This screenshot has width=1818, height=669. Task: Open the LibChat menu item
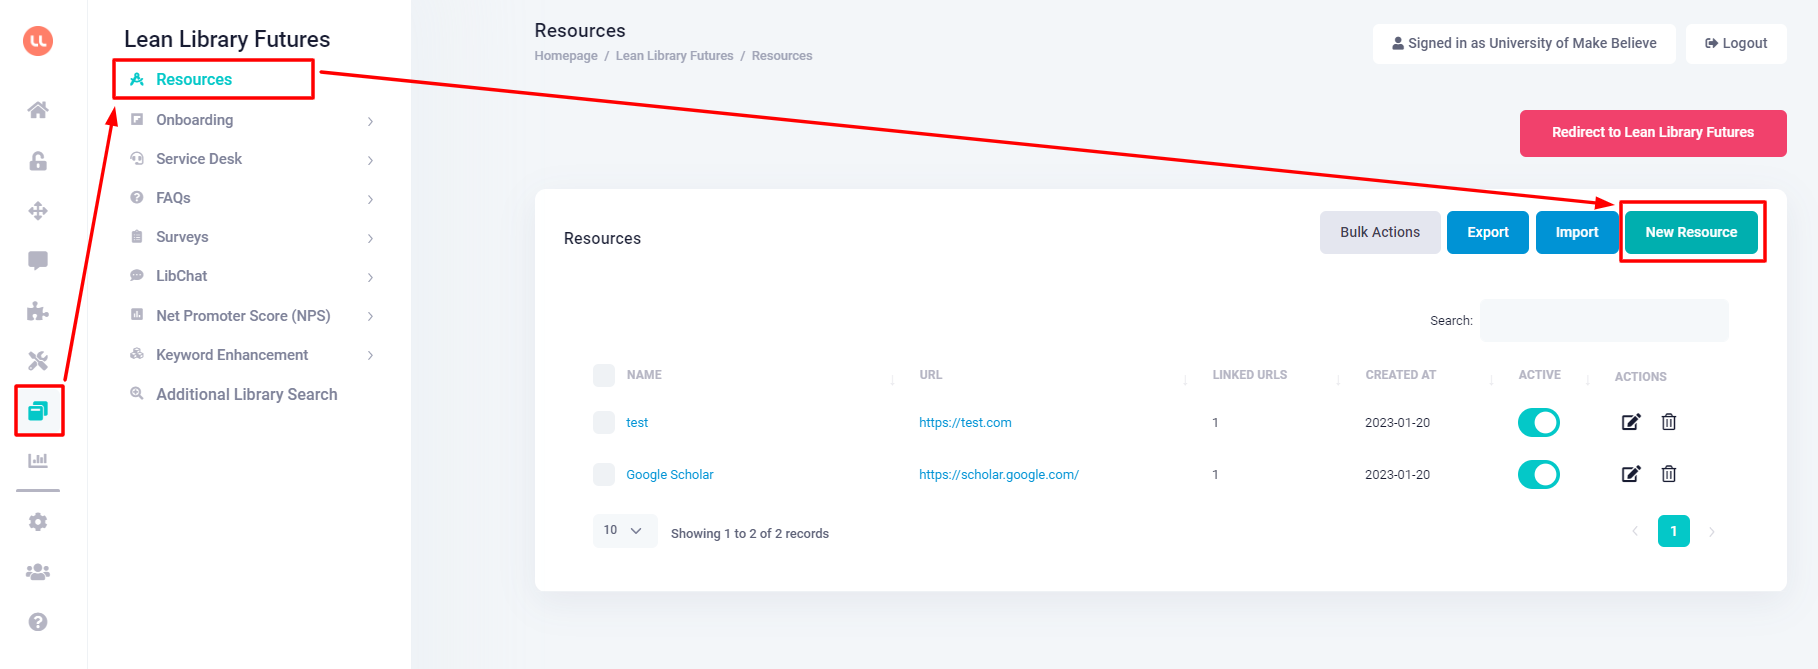181,276
